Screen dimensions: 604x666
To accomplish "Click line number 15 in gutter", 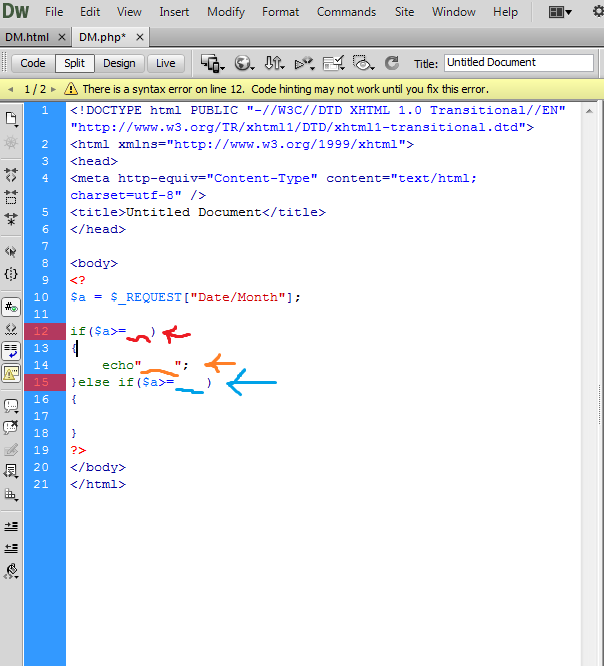I will (x=41, y=382).
